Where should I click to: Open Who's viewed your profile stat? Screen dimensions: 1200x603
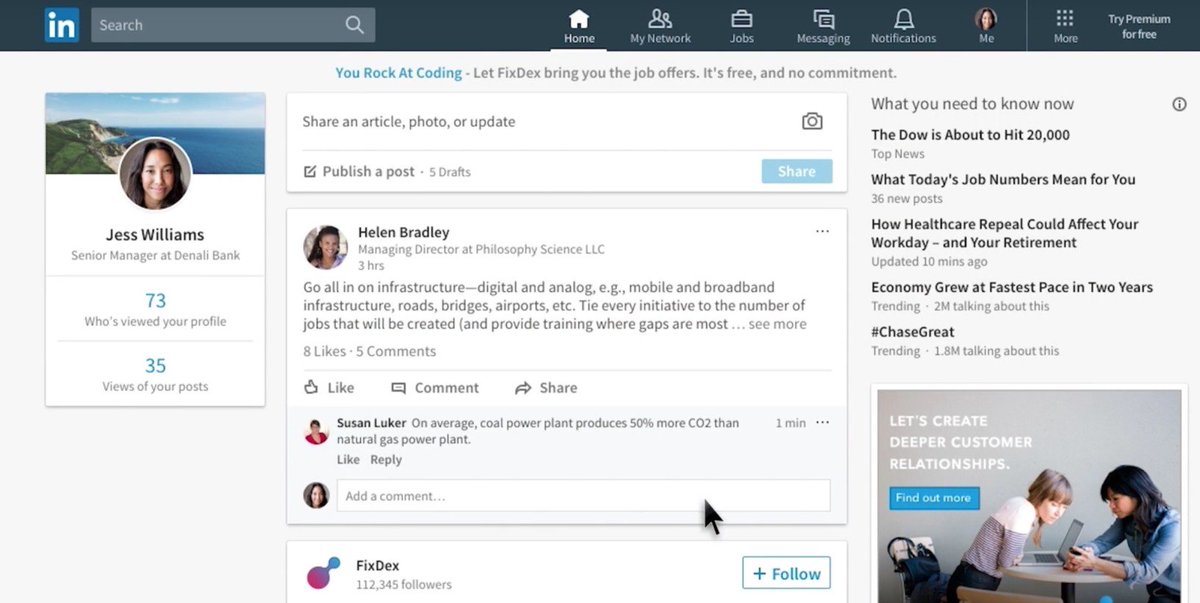click(x=155, y=310)
